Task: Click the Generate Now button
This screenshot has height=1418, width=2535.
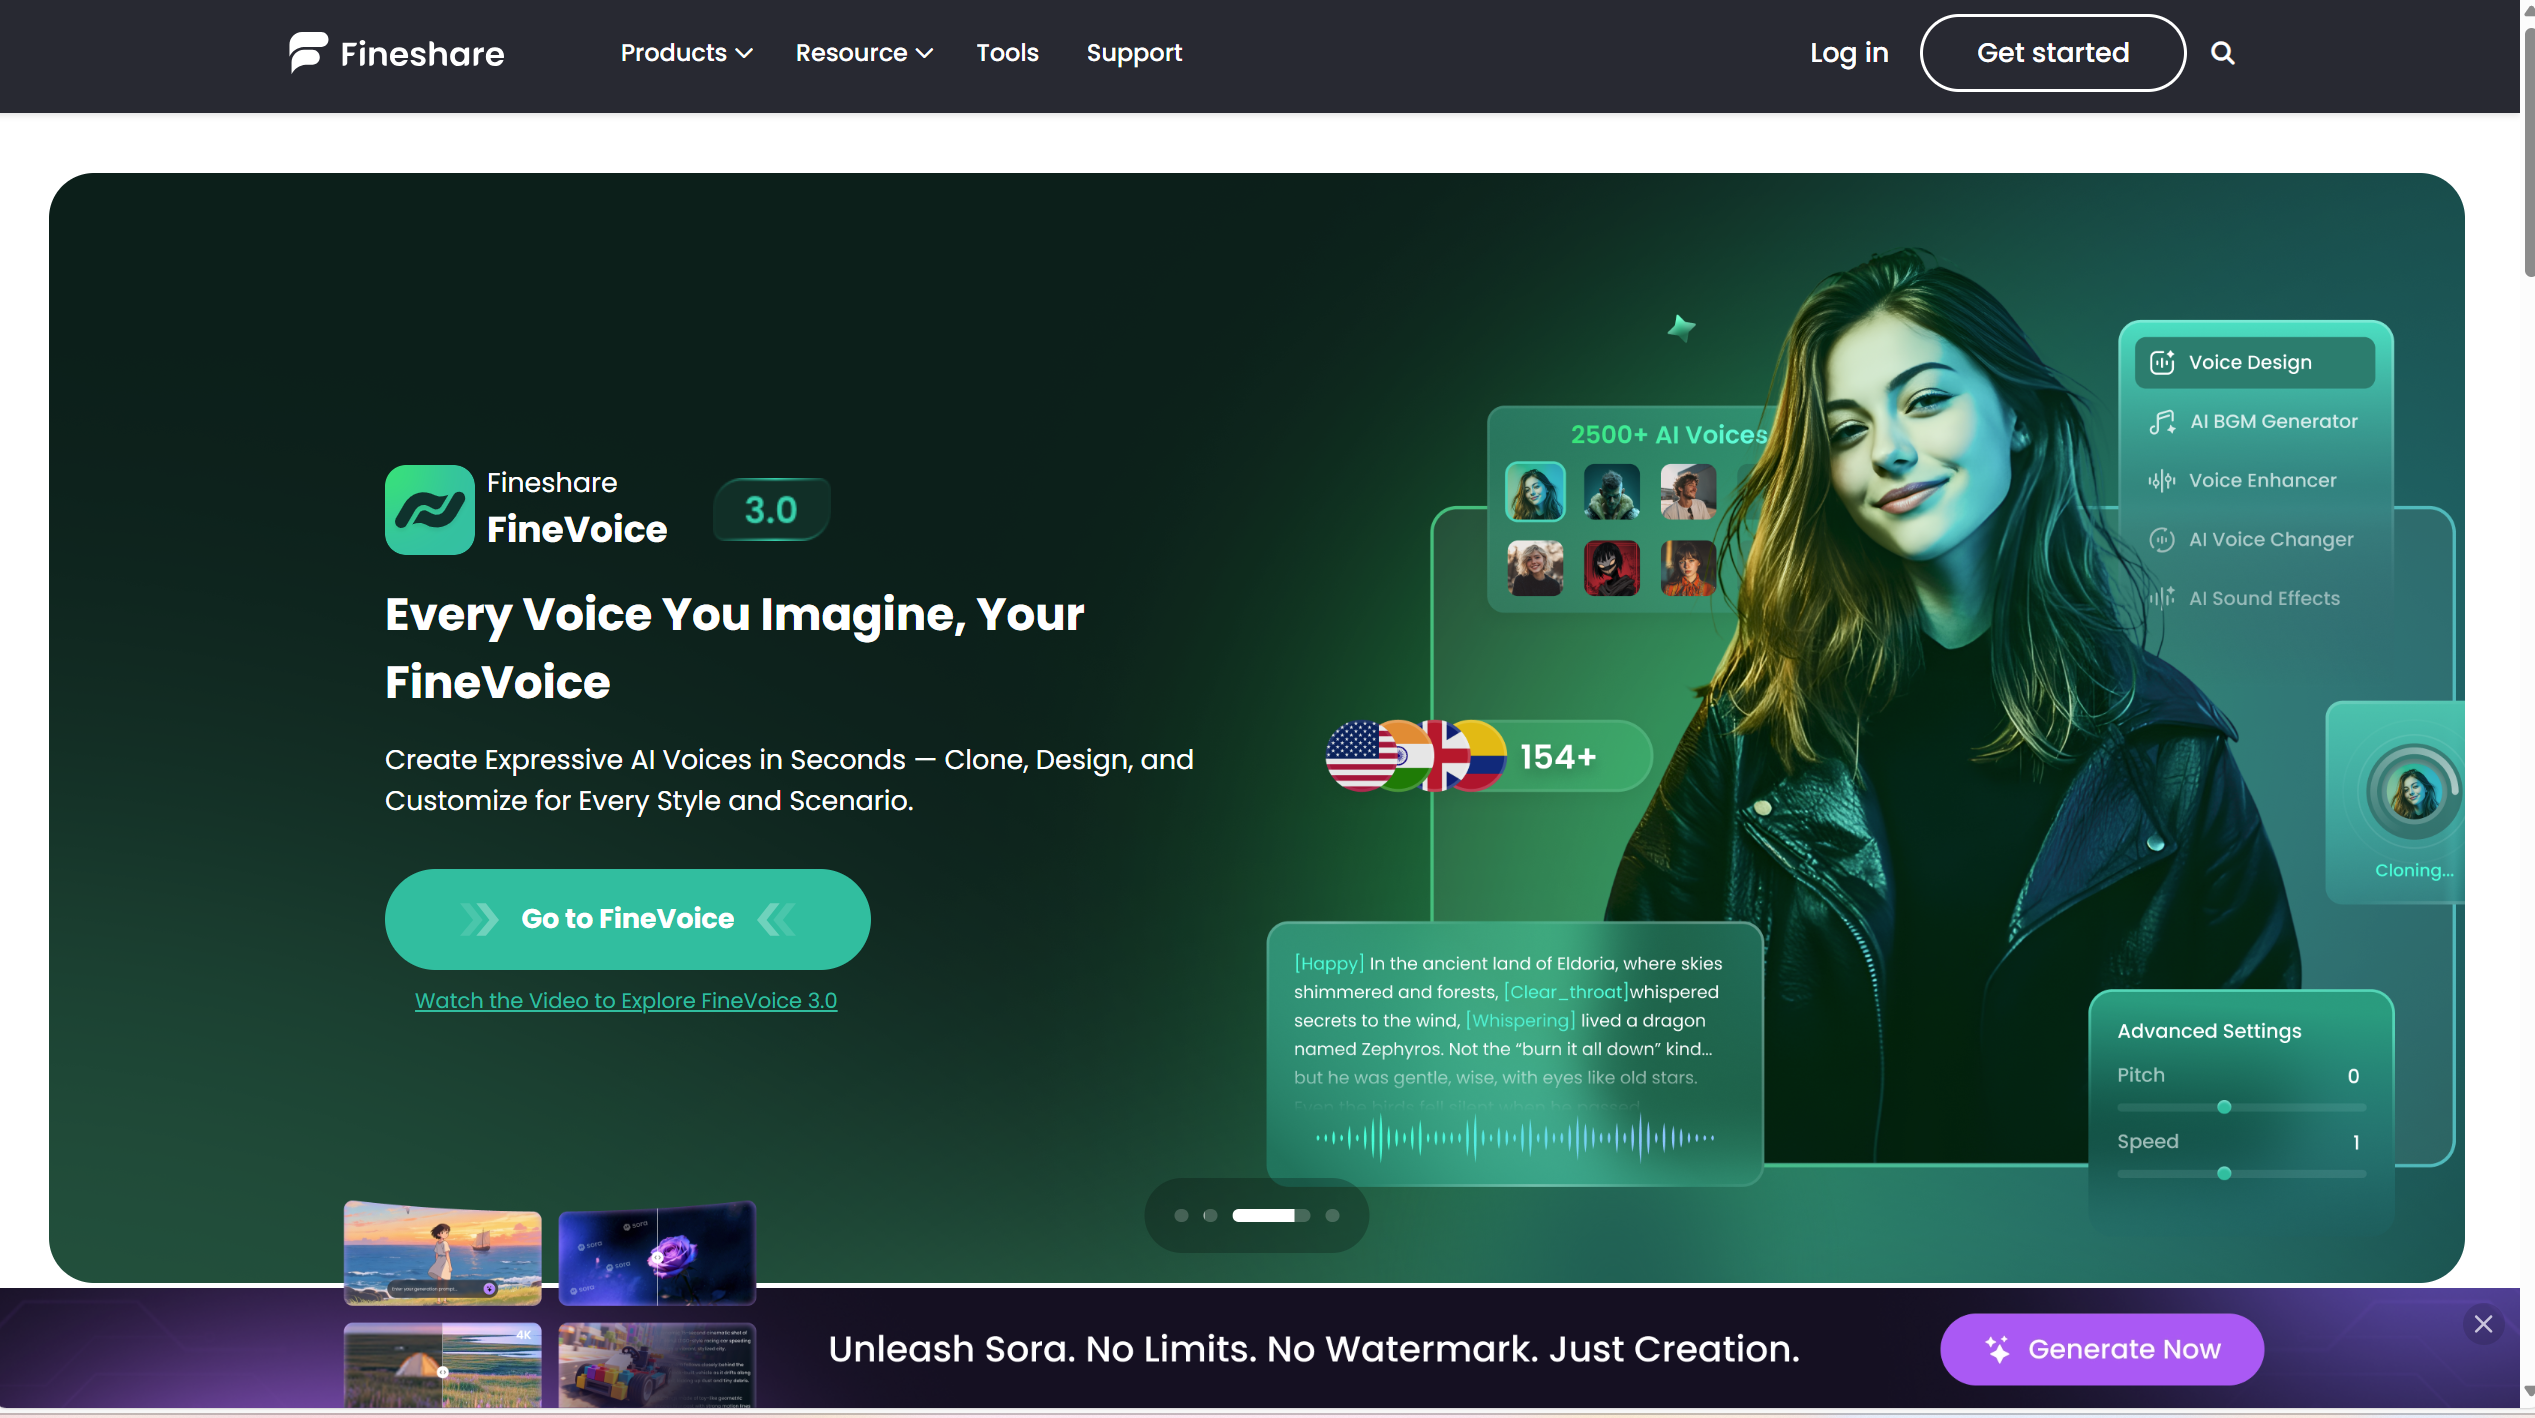Action: tap(2102, 1349)
